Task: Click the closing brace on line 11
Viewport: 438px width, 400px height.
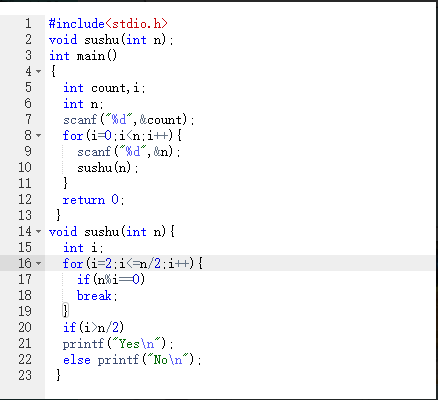Action: click(65, 183)
